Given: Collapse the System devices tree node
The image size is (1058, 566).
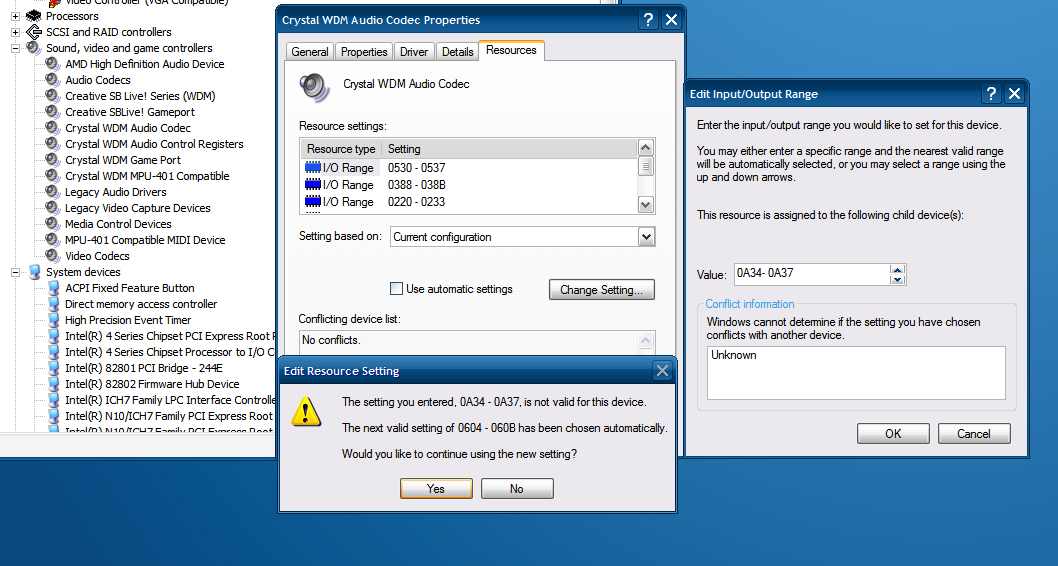Looking at the screenshot, I should [x=16, y=272].
